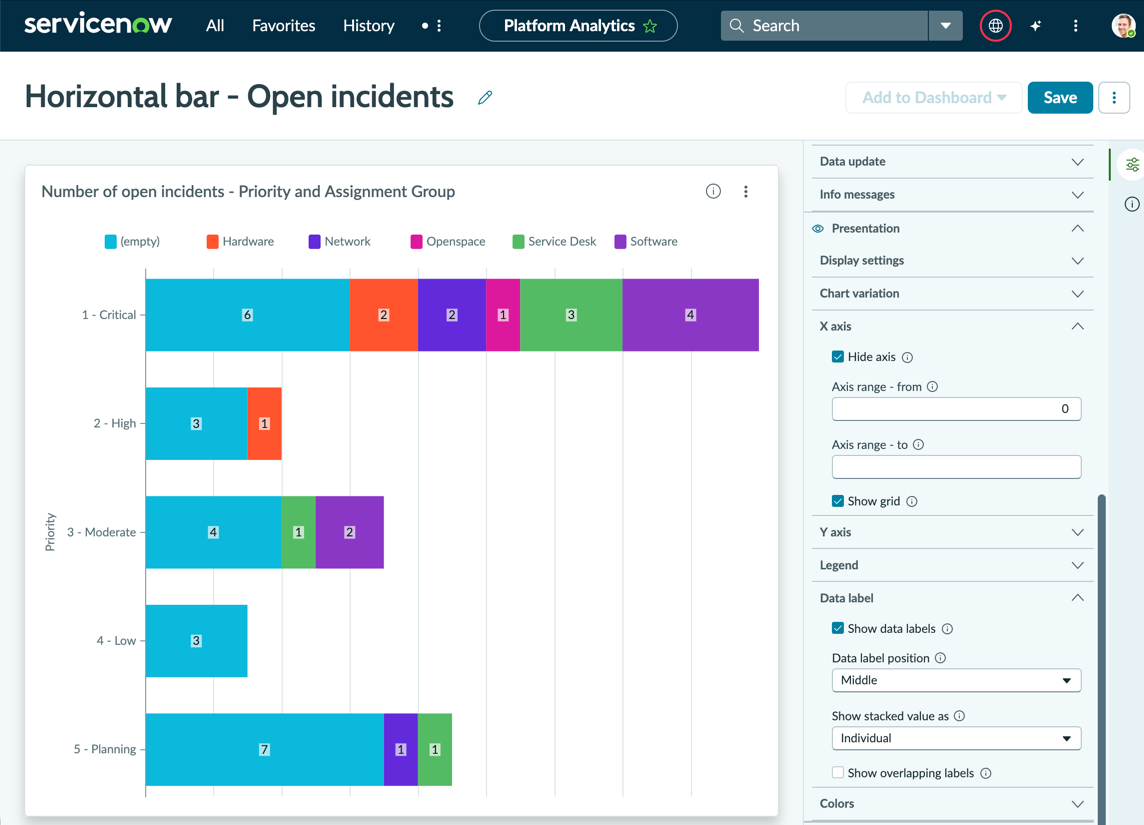The image size is (1144, 825).
Task: Click the Planning (empty) bar segment showing 7
Action: pos(265,749)
